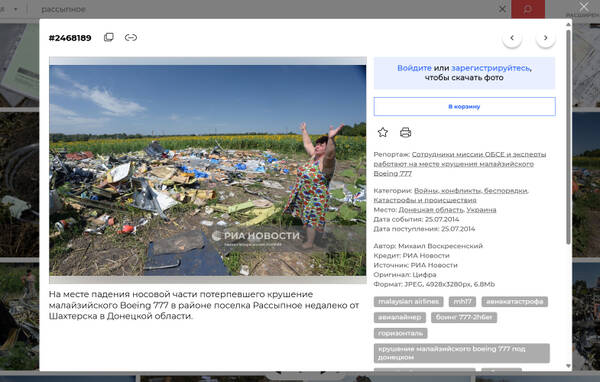Close the photo modal overlay
This screenshot has width=600, height=382.
point(584,7)
